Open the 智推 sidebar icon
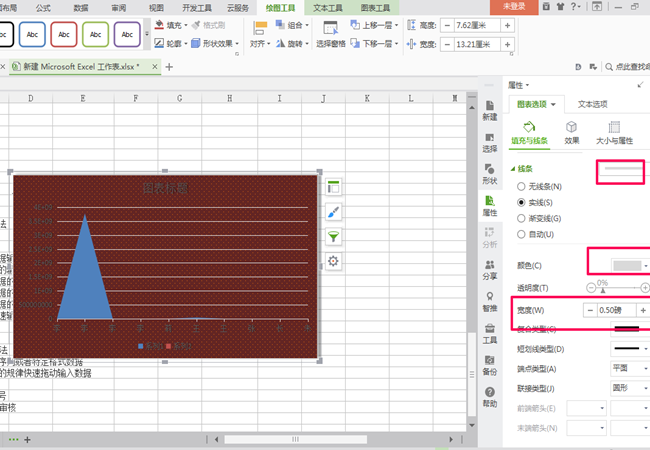The width and height of the screenshot is (650, 450). tap(490, 302)
